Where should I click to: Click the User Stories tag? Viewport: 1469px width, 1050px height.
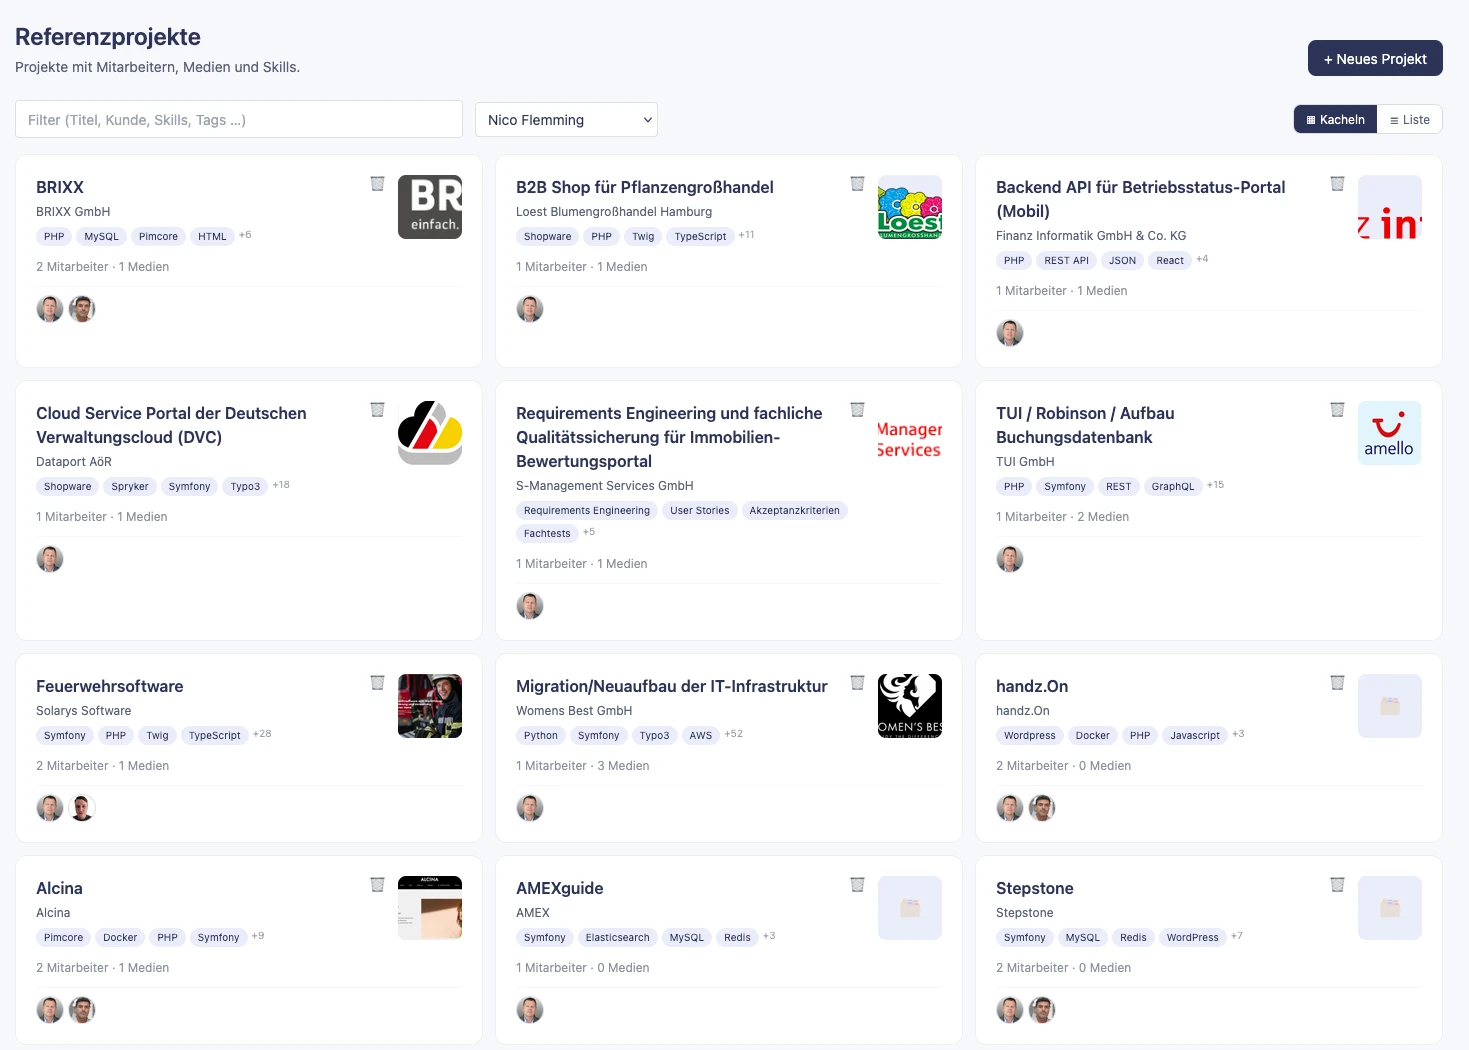coord(700,511)
